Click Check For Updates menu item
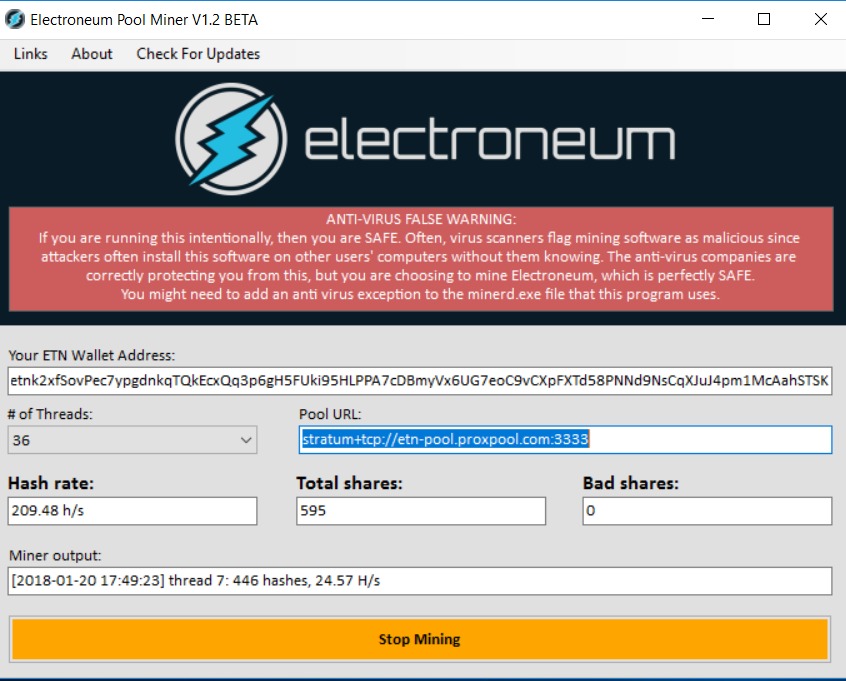 [198, 54]
